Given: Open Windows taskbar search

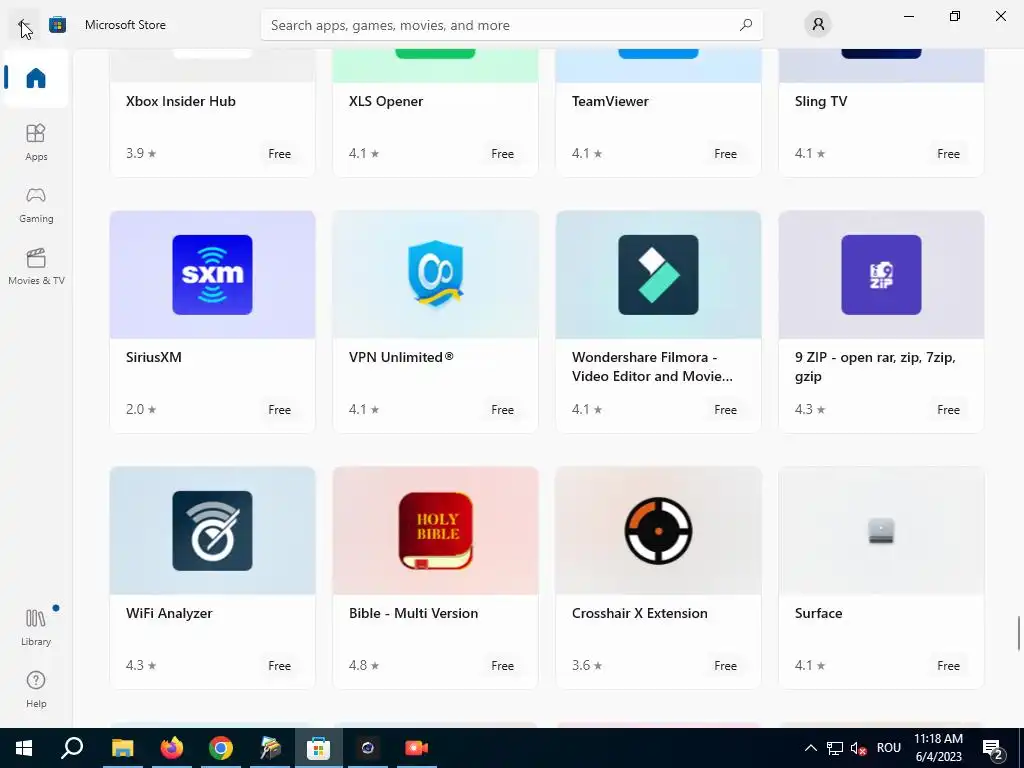Looking at the screenshot, I should [72, 748].
